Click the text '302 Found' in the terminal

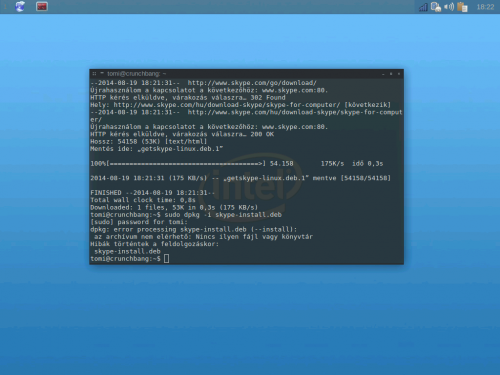(x=268, y=97)
